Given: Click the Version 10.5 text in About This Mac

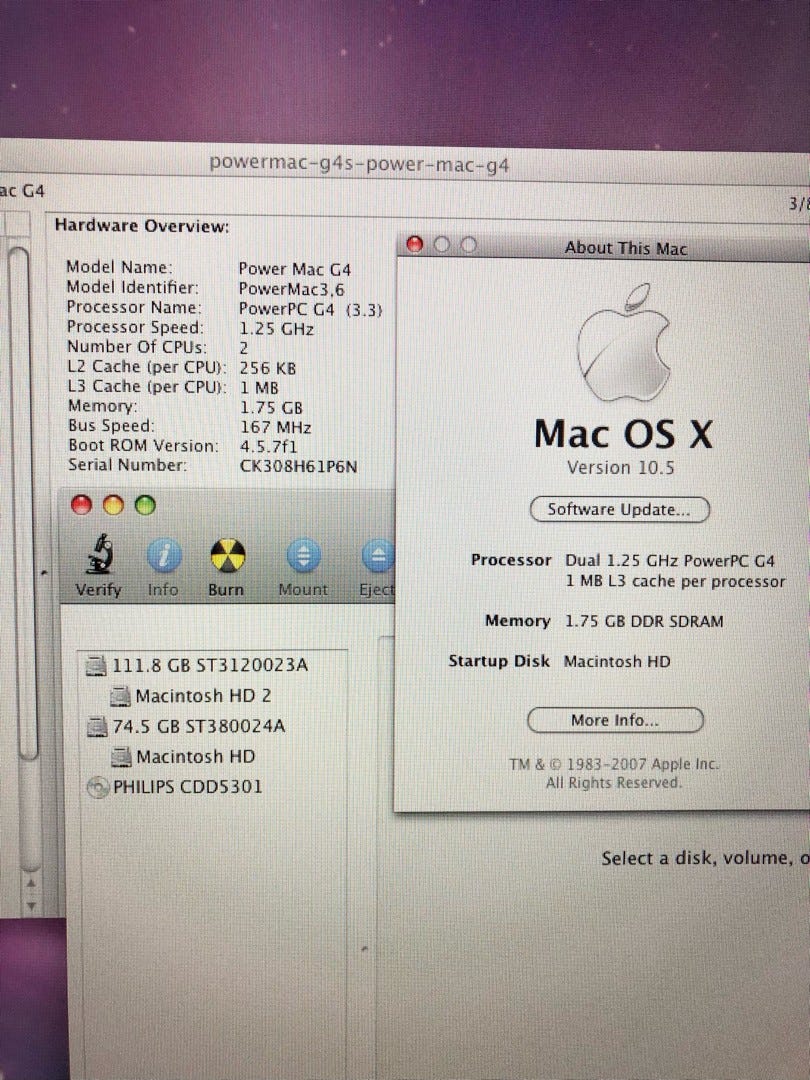Looking at the screenshot, I should 621,468.
